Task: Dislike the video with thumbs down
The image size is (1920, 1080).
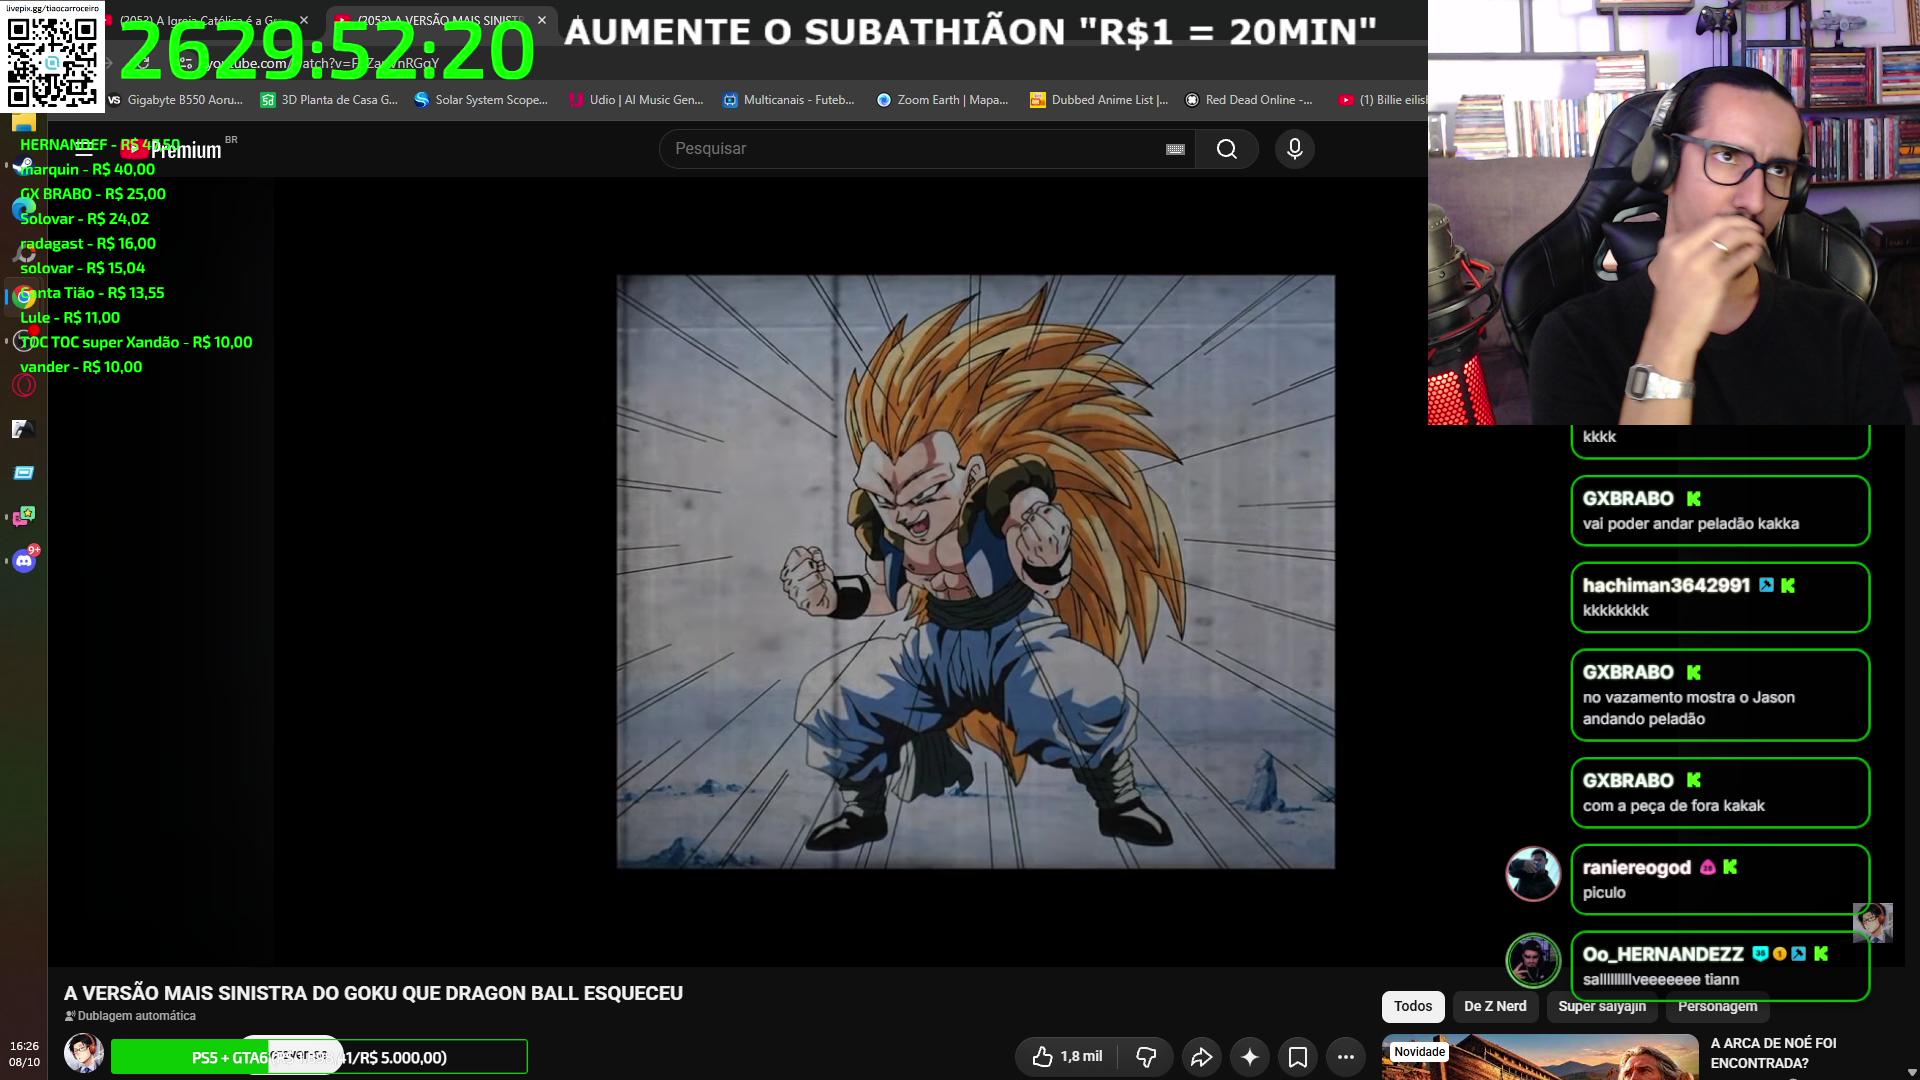Action: [x=1146, y=1057]
